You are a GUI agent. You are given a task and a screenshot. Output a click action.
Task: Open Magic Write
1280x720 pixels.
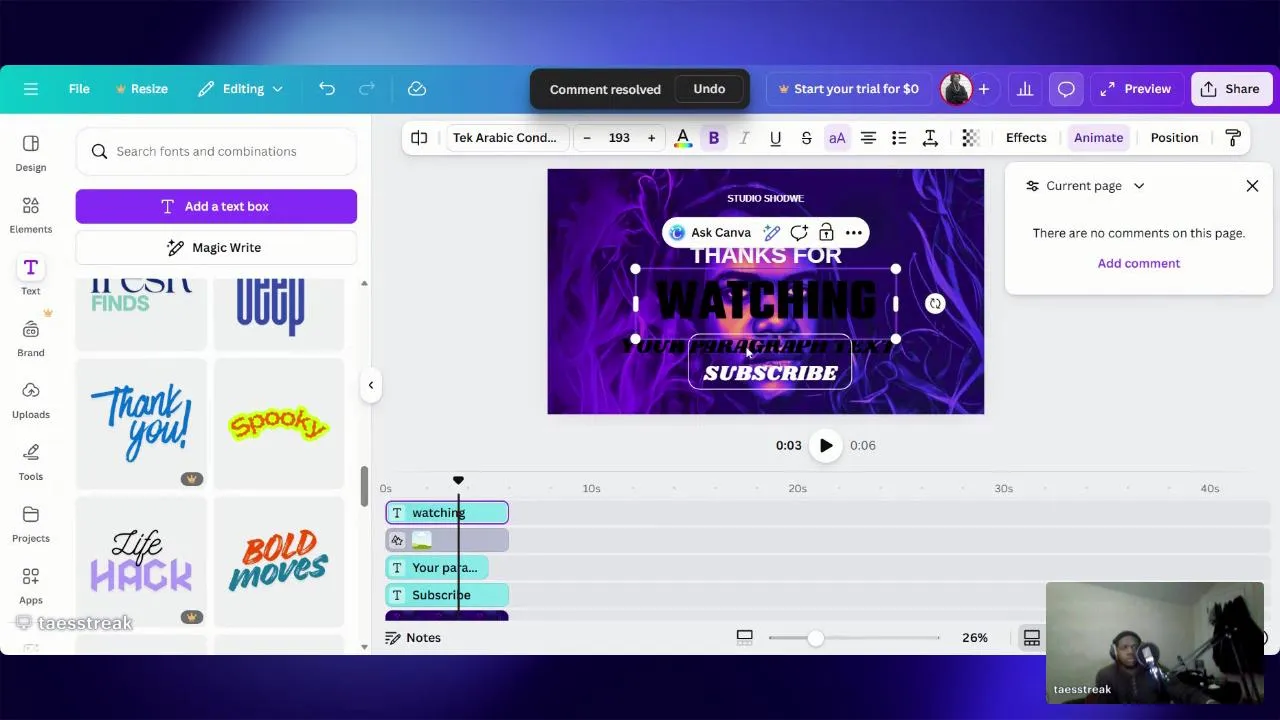tap(216, 247)
